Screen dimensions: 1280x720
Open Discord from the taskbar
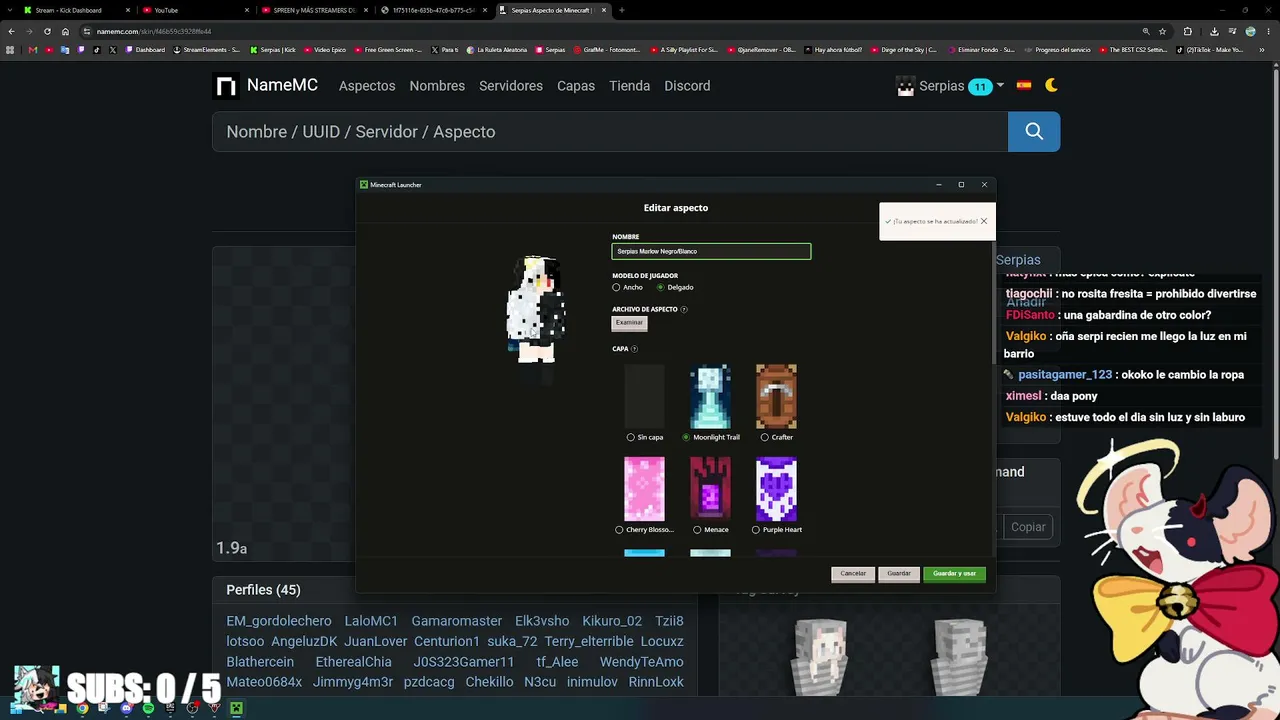126,709
